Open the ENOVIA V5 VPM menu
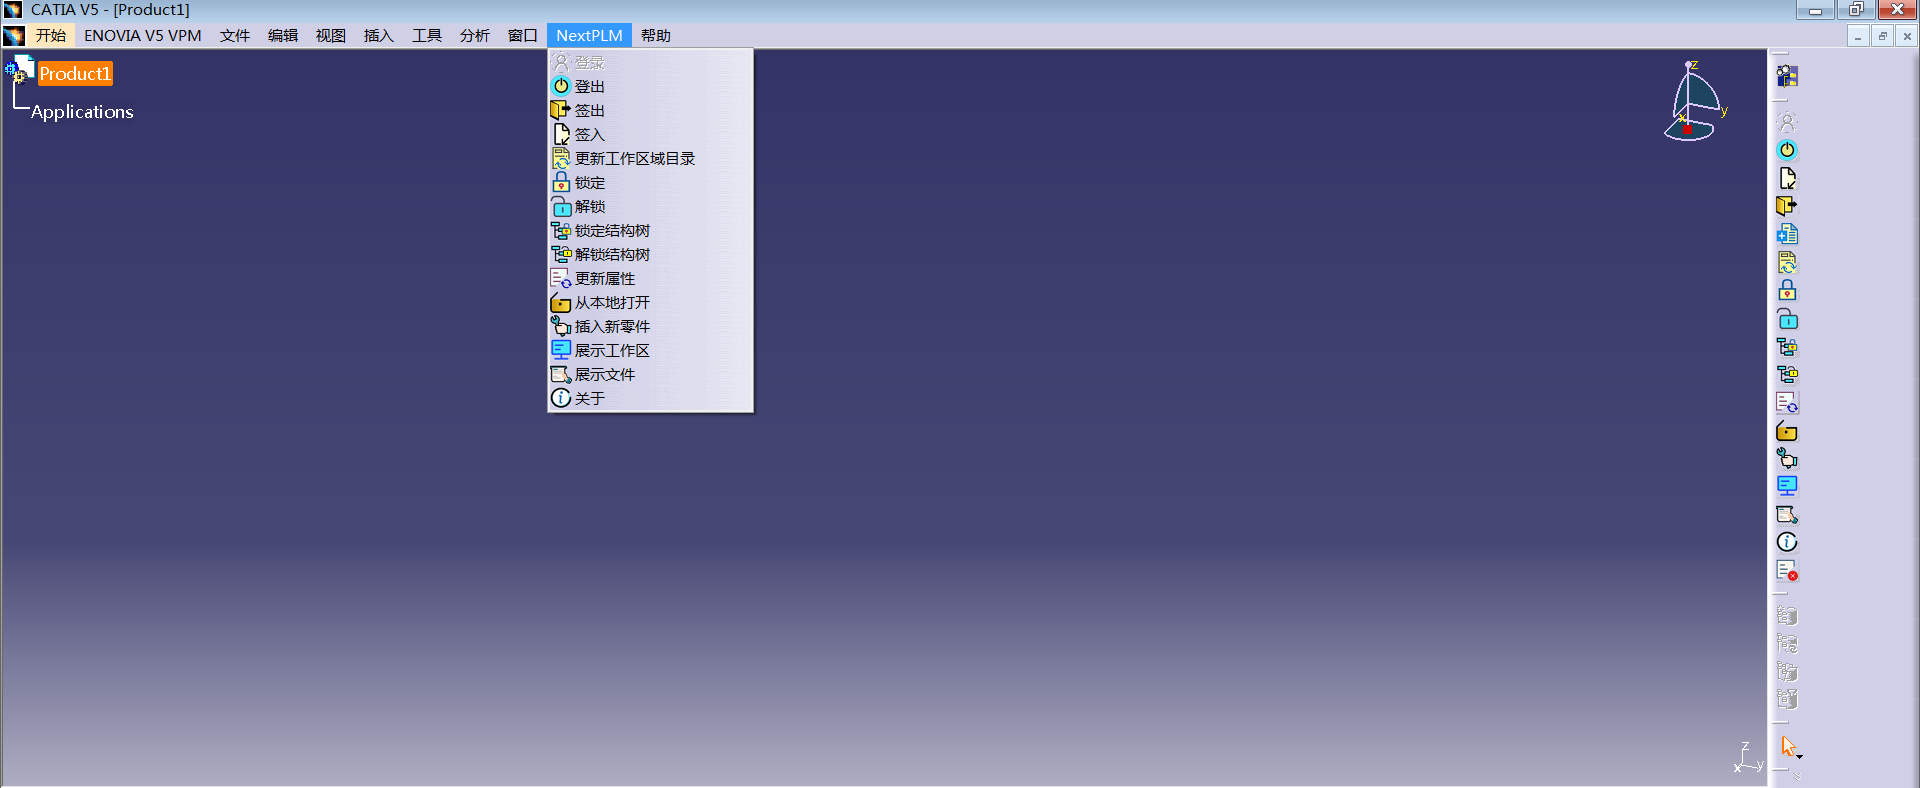 click(143, 36)
